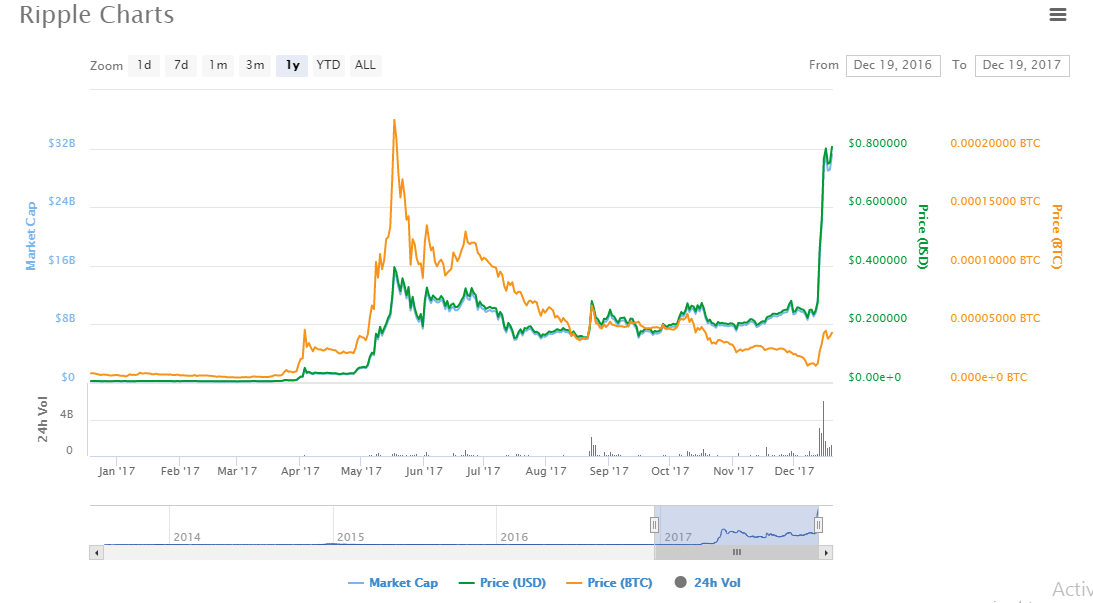Click the navigator scrollbar thumb

pyautogui.click(x=737, y=552)
